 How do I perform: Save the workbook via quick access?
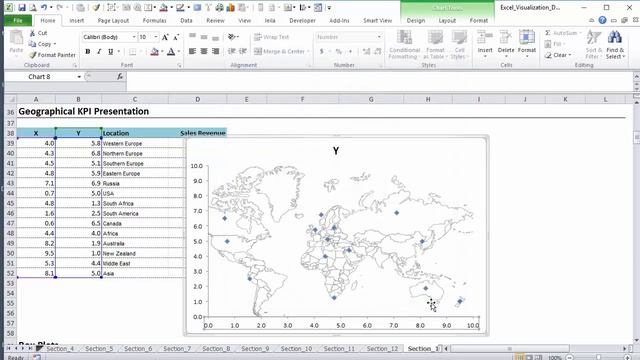(22, 7)
